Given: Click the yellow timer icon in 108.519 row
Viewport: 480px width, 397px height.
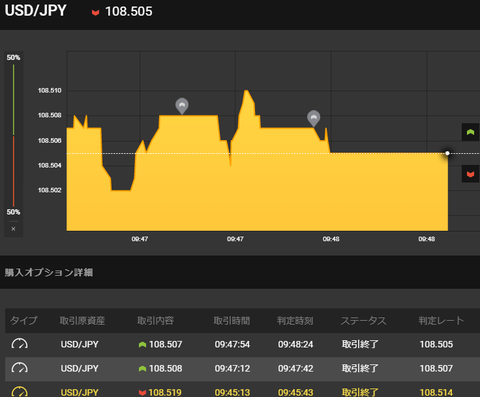Looking at the screenshot, I should click(20, 392).
